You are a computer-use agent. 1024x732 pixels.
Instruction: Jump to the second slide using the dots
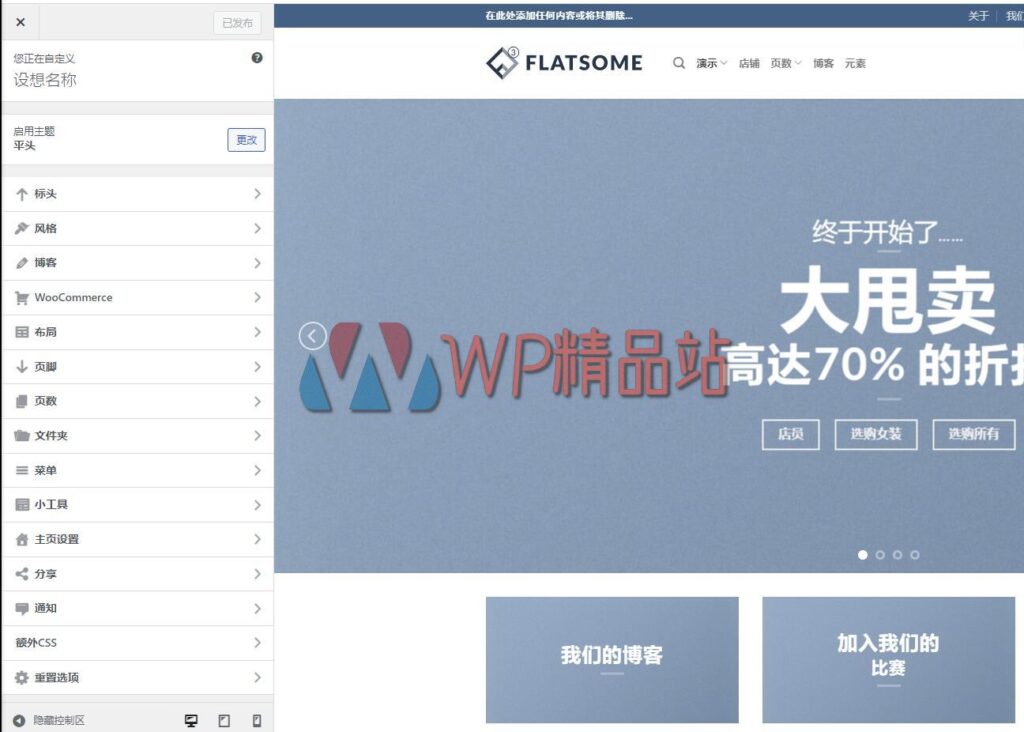(x=880, y=554)
